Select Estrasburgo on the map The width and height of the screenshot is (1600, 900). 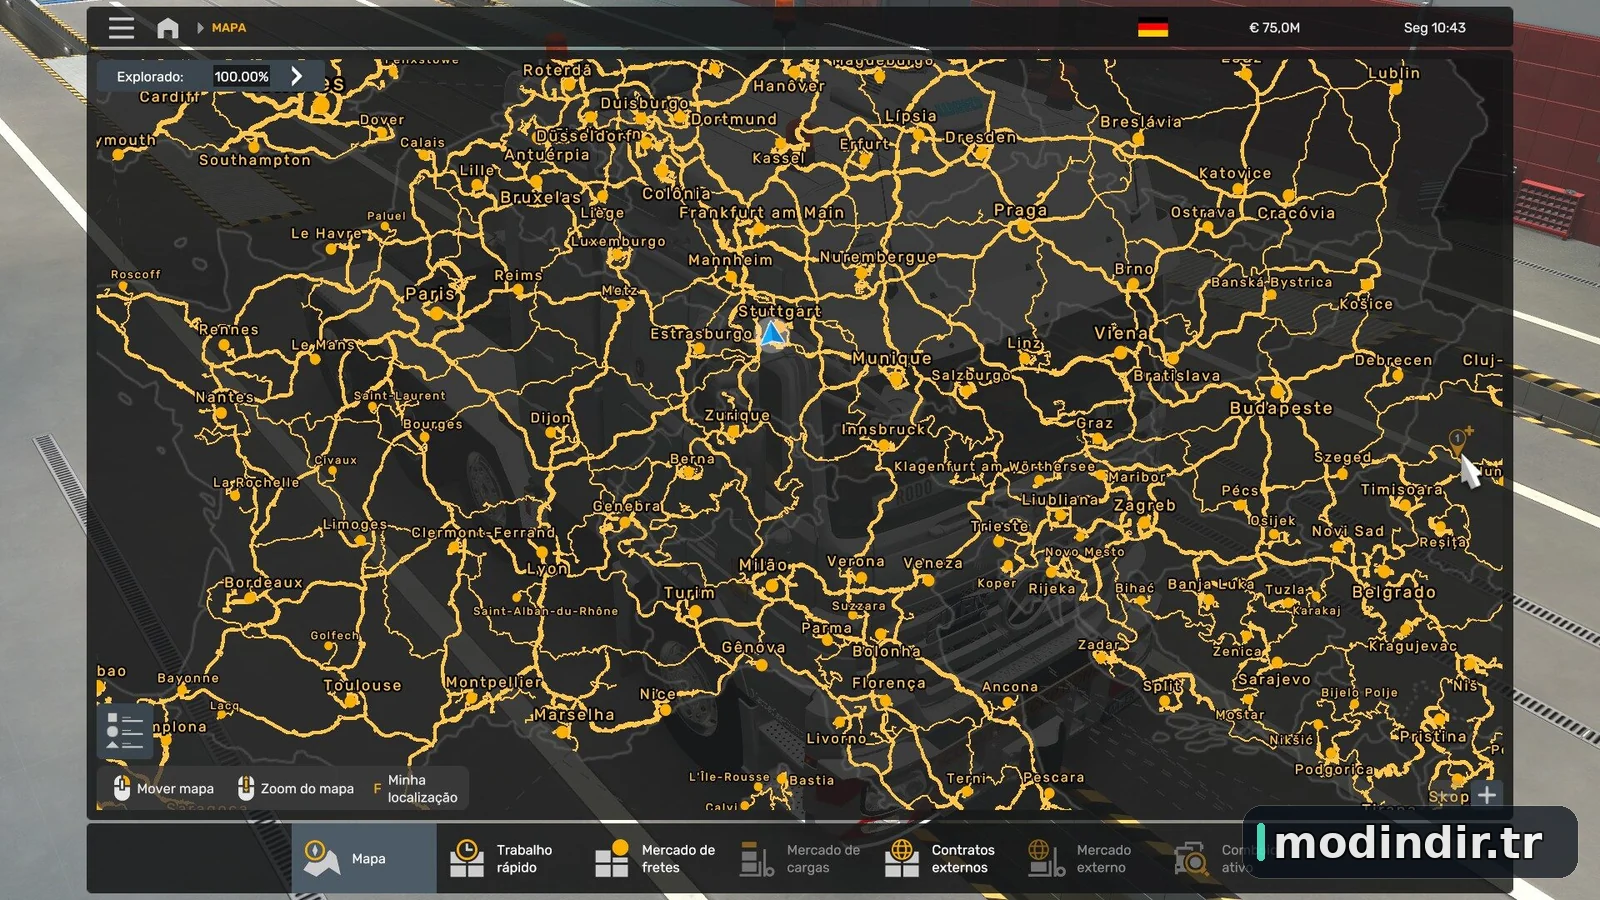point(701,333)
